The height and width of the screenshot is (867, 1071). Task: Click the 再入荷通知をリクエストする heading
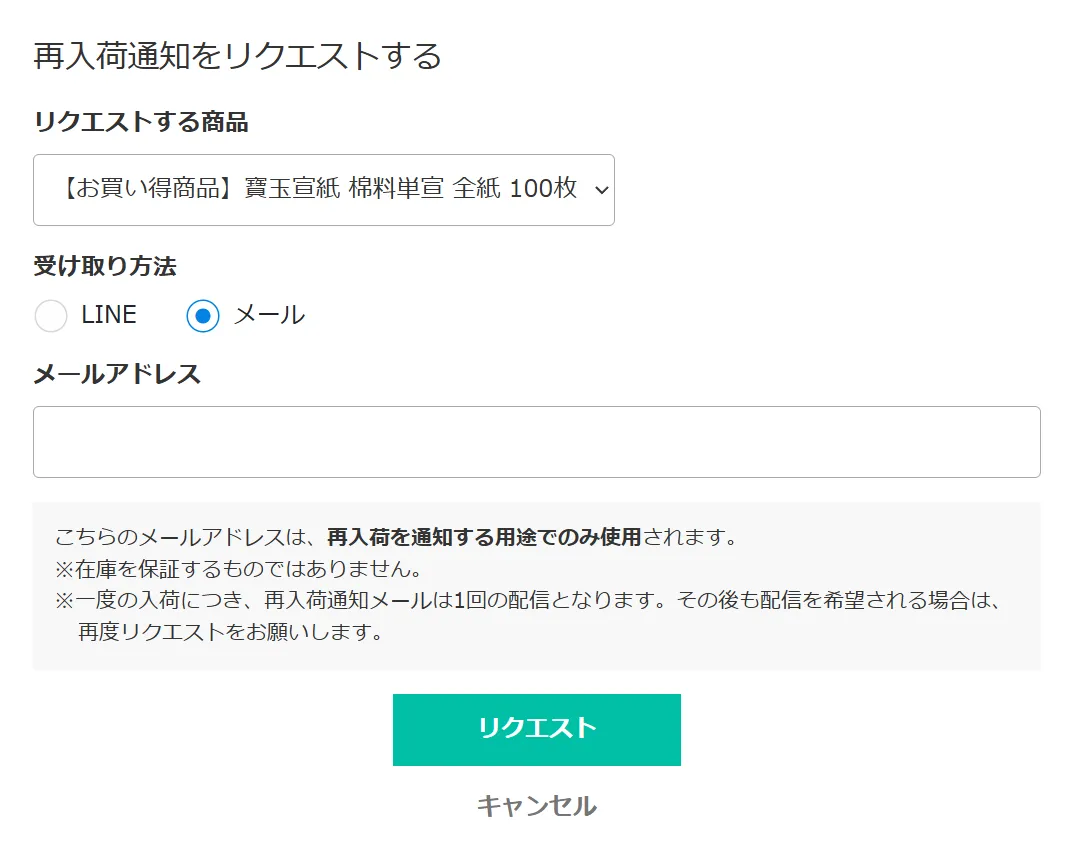[x=238, y=56]
